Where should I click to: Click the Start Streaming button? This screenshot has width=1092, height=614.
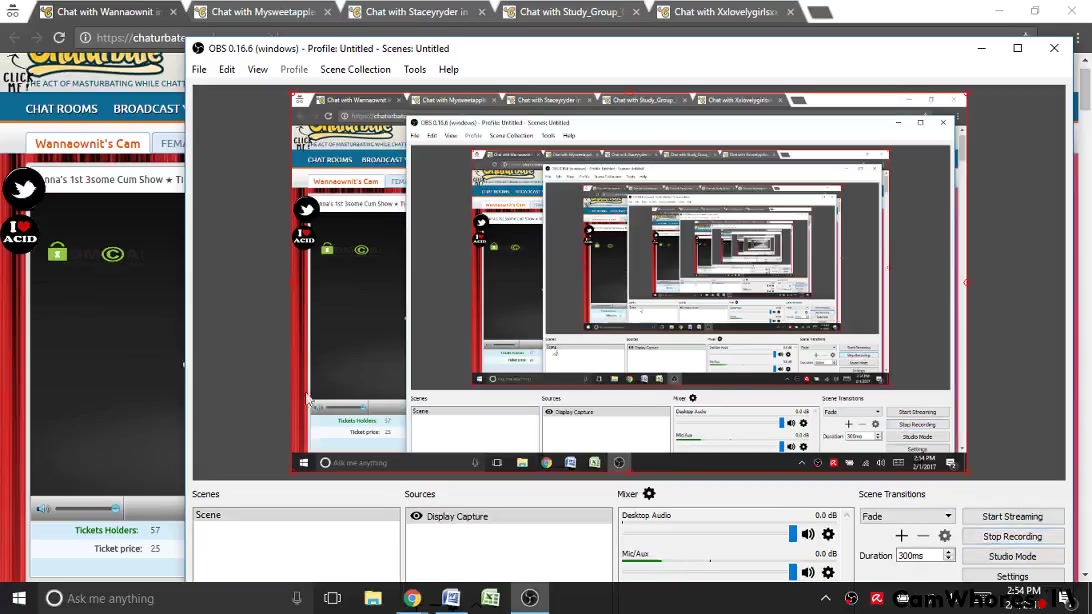[1012, 516]
